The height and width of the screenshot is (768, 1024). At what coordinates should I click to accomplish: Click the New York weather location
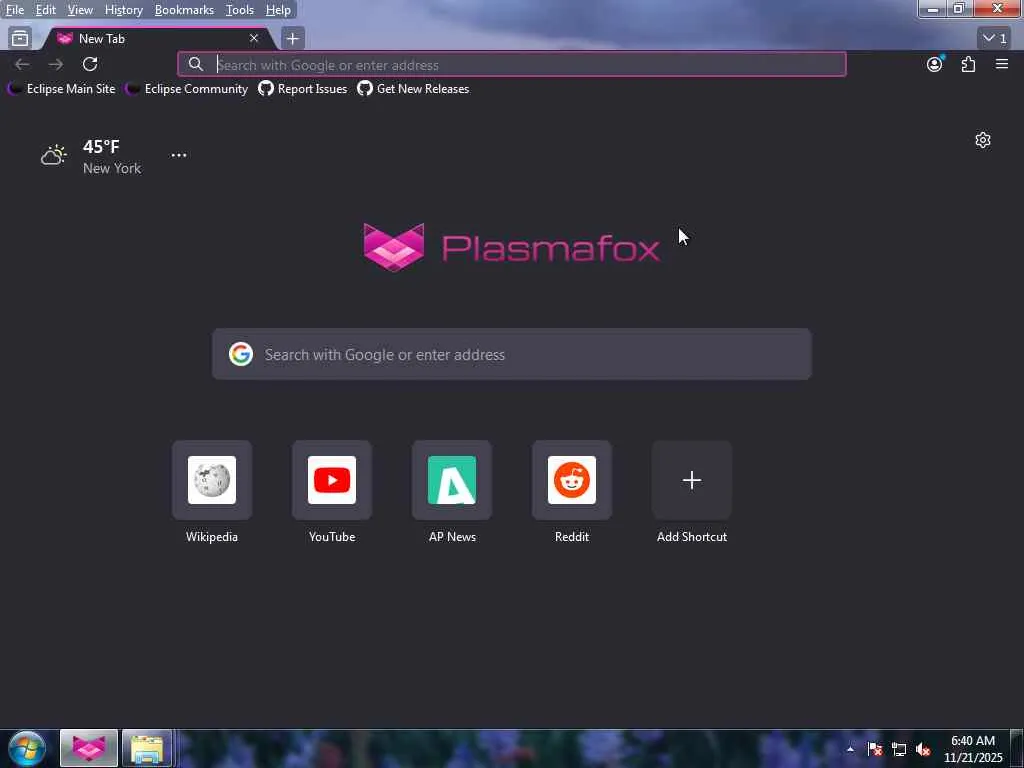pyautogui.click(x=112, y=168)
